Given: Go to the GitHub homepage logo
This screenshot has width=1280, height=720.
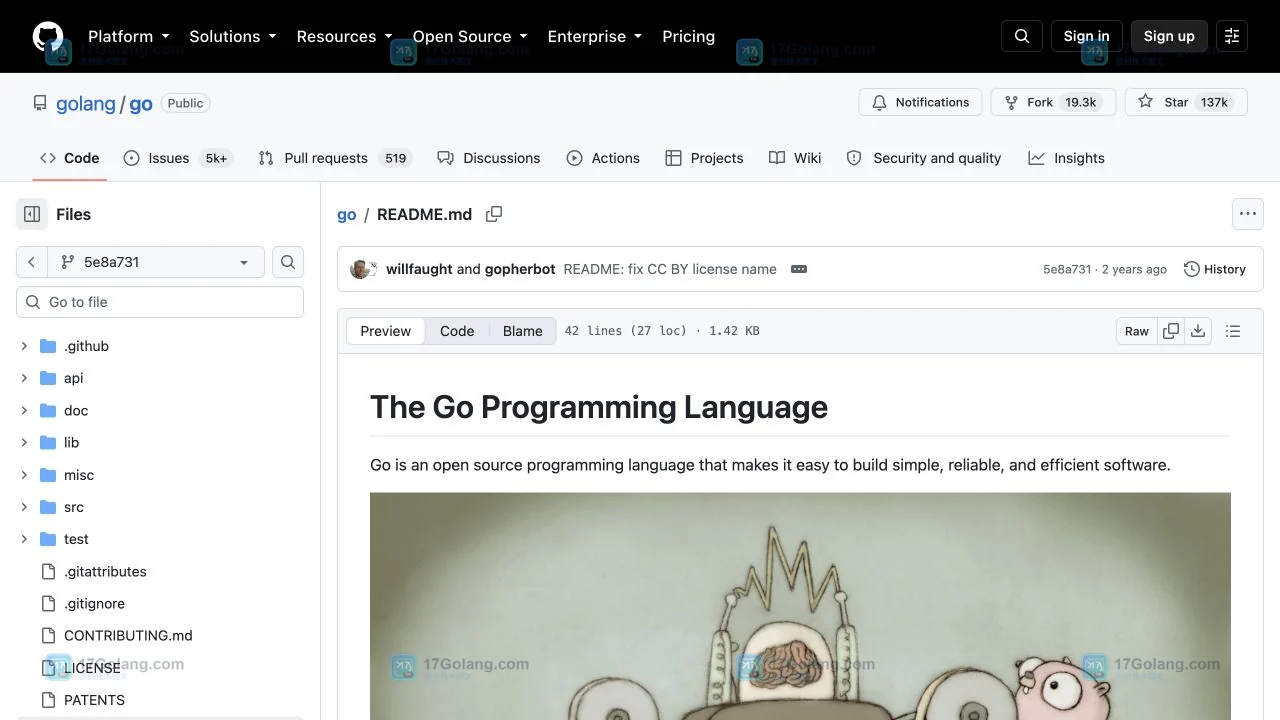Looking at the screenshot, I should [48, 36].
